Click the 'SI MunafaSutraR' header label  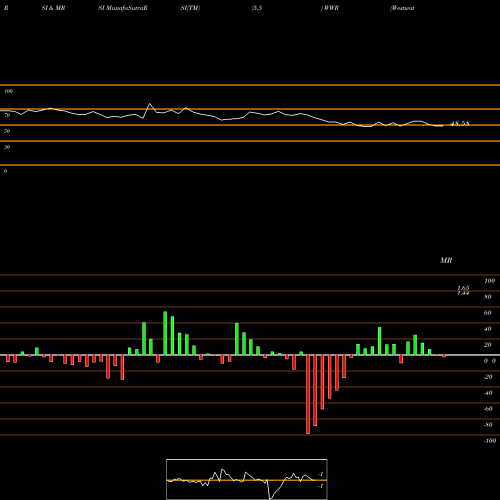point(123,8)
